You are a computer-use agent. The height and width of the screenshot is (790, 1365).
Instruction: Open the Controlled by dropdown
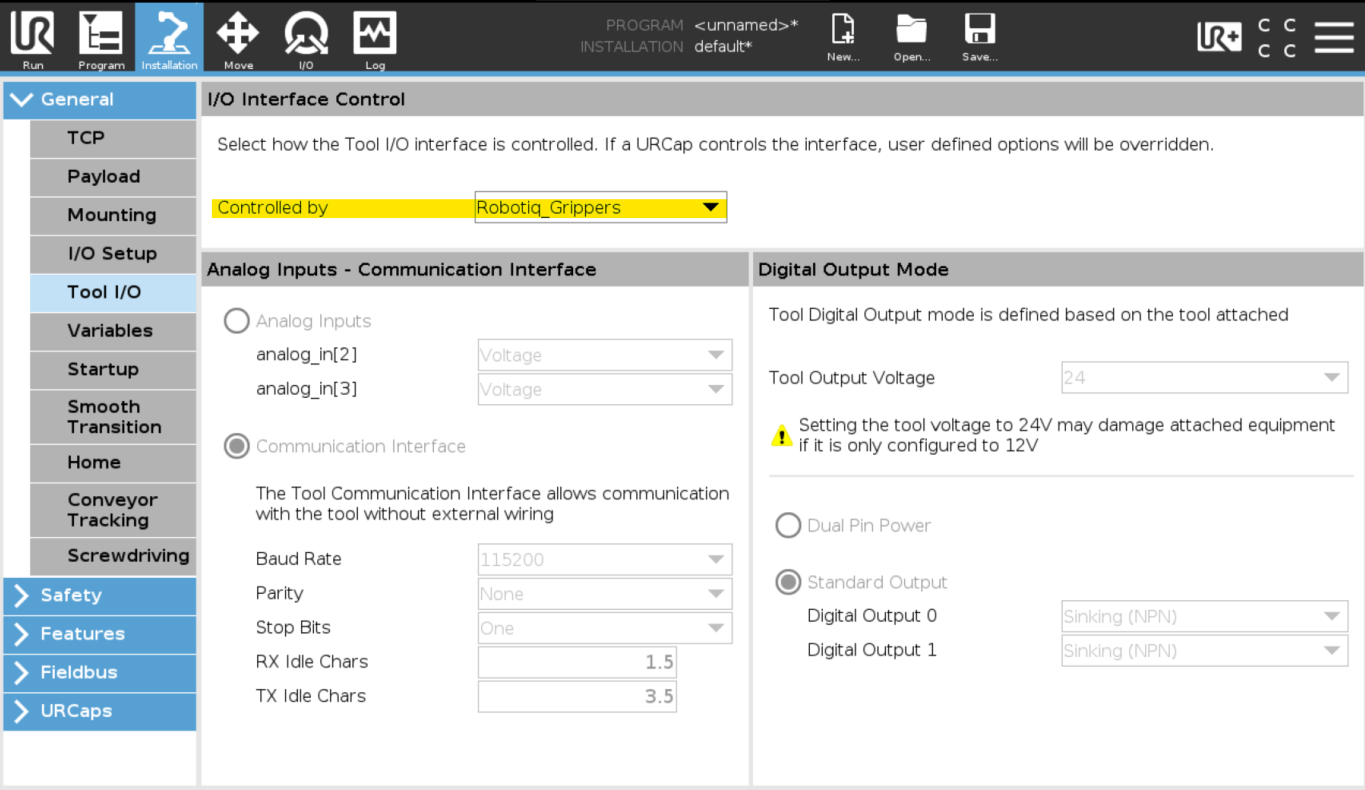[x=601, y=207]
